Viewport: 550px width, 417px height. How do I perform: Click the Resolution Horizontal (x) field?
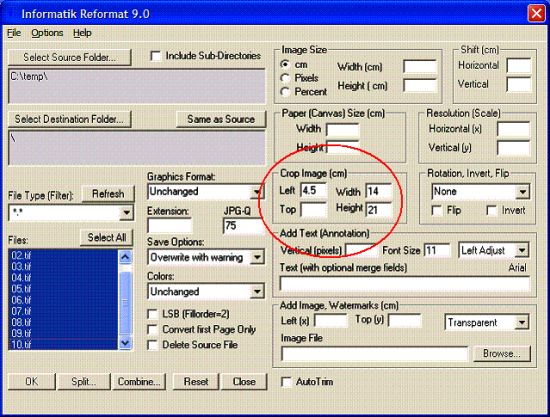point(514,129)
